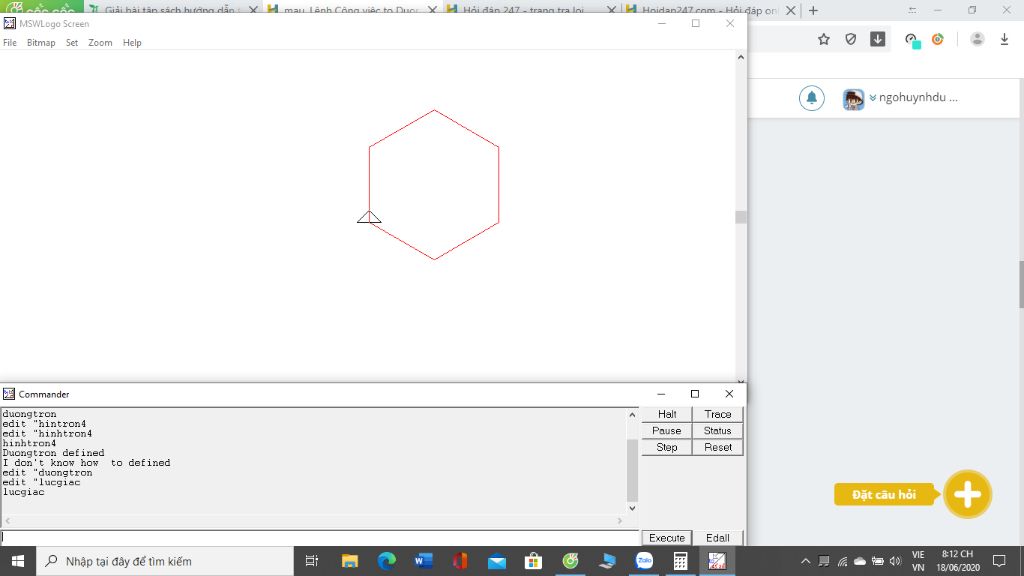Open the Bitmap menu
This screenshot has width=1024, height=576.
pos(41,42)
